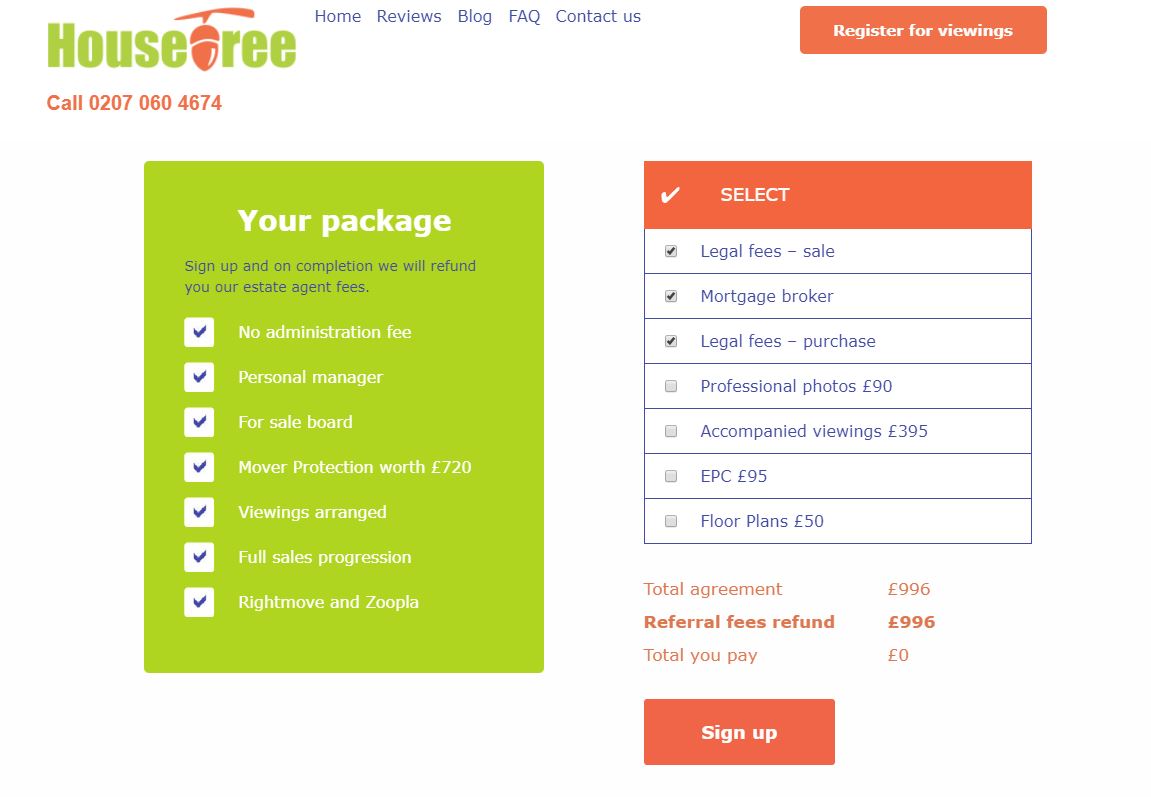Enable the Professional photos £90 option
The height and width of the screenshot is (797, 1151).
(x=671, y=386)
